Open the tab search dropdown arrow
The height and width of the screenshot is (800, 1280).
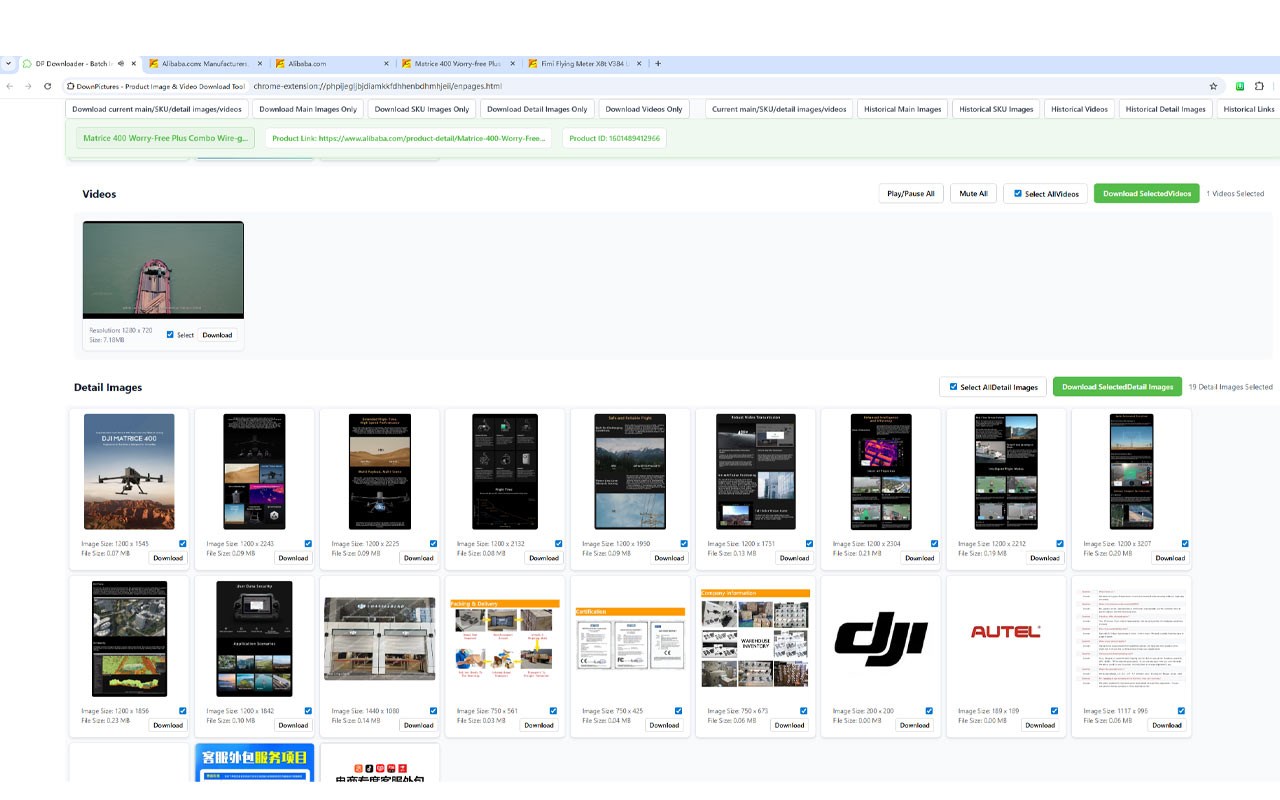(x=8, y=63)
